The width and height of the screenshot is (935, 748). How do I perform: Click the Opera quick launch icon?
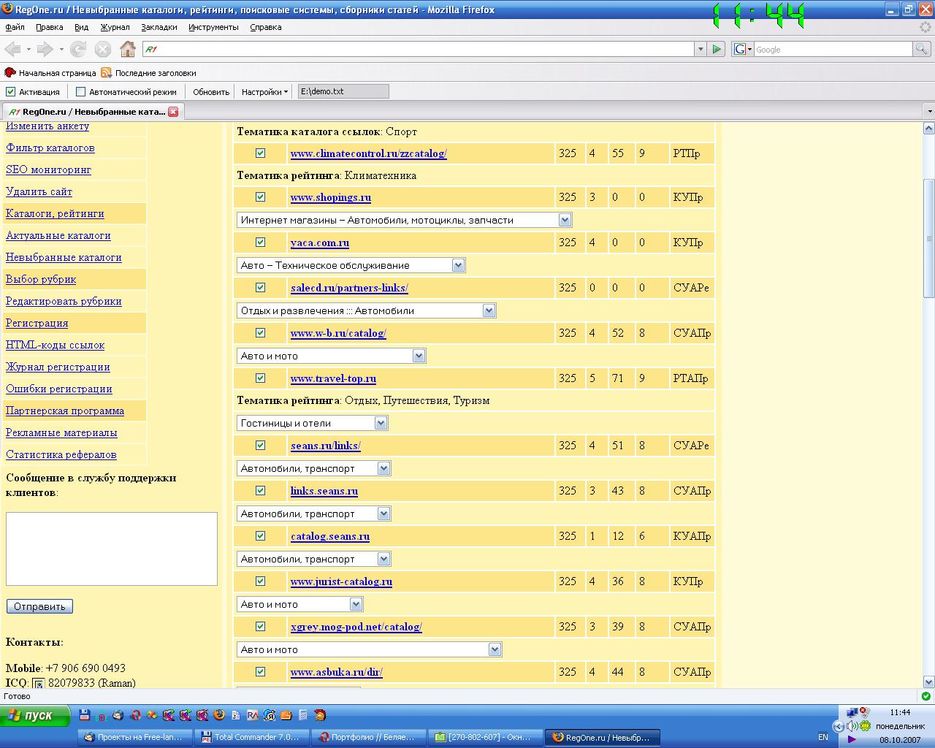pos(136,715)
